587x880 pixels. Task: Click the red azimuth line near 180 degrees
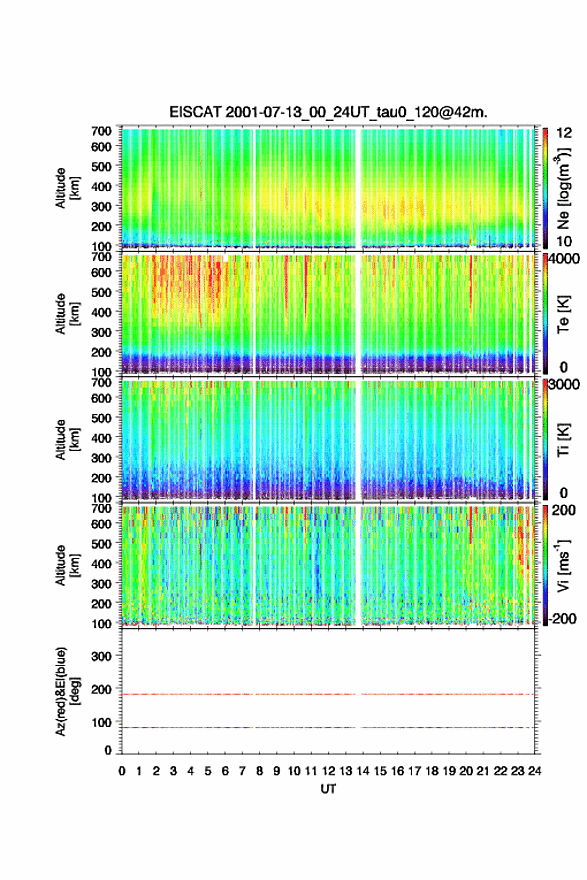point(327,694)
